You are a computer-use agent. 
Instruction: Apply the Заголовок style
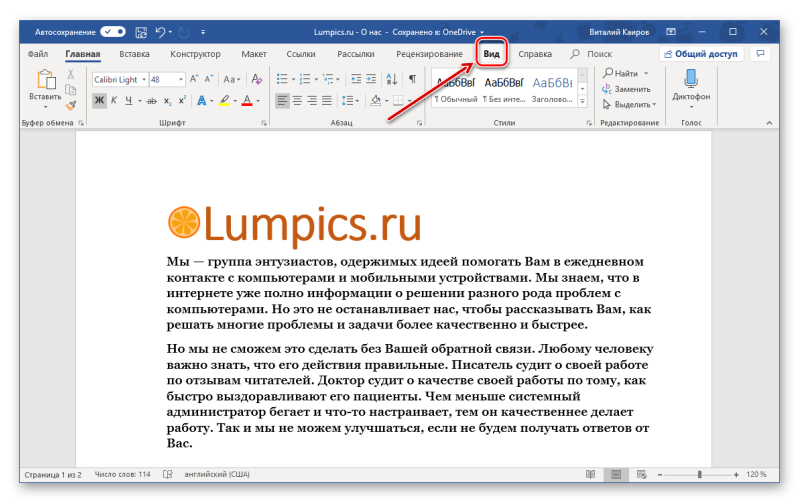tap(552, 90)
